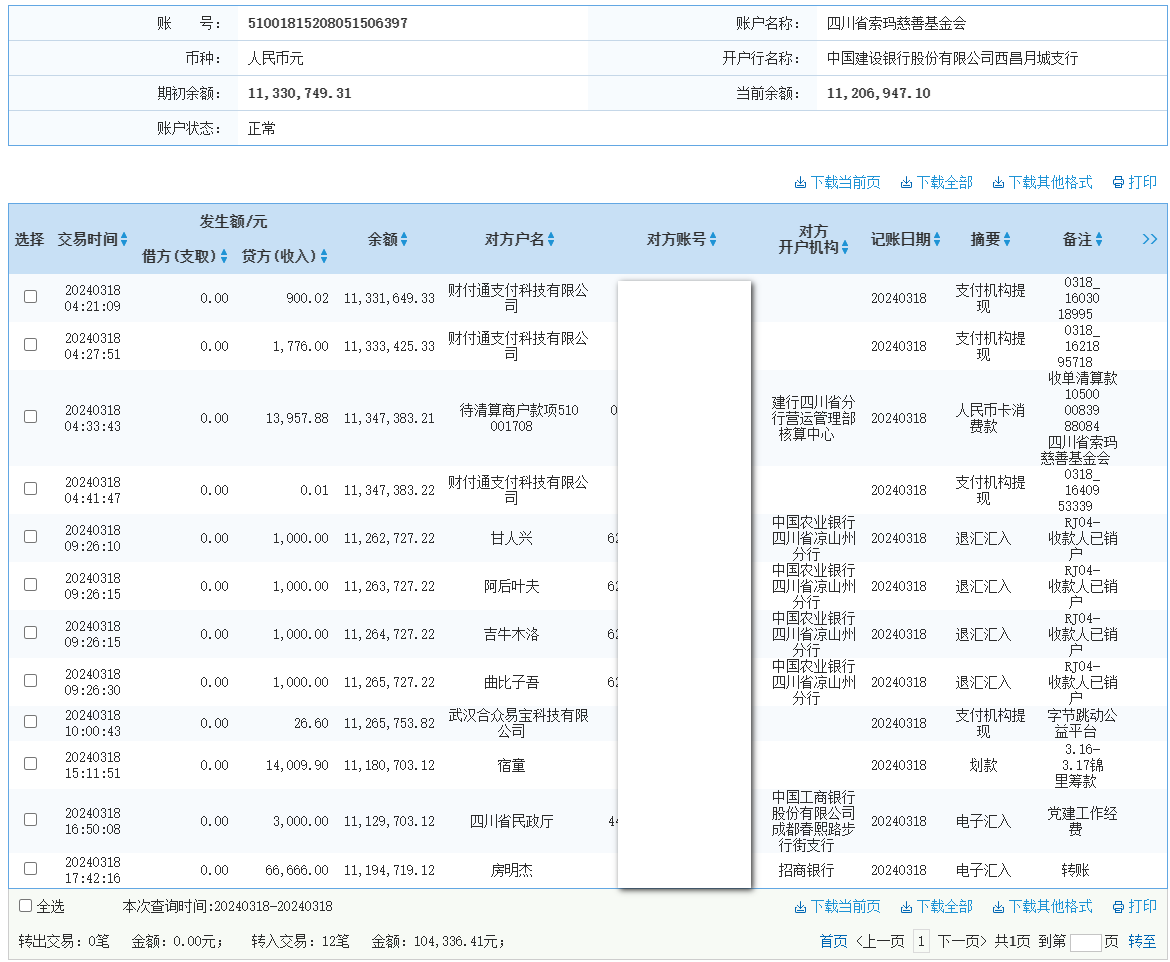Click the 上一页 previous page link
Image resolution: width=1170 pixels, height=962 pixels.
click(x=881, y=942)
